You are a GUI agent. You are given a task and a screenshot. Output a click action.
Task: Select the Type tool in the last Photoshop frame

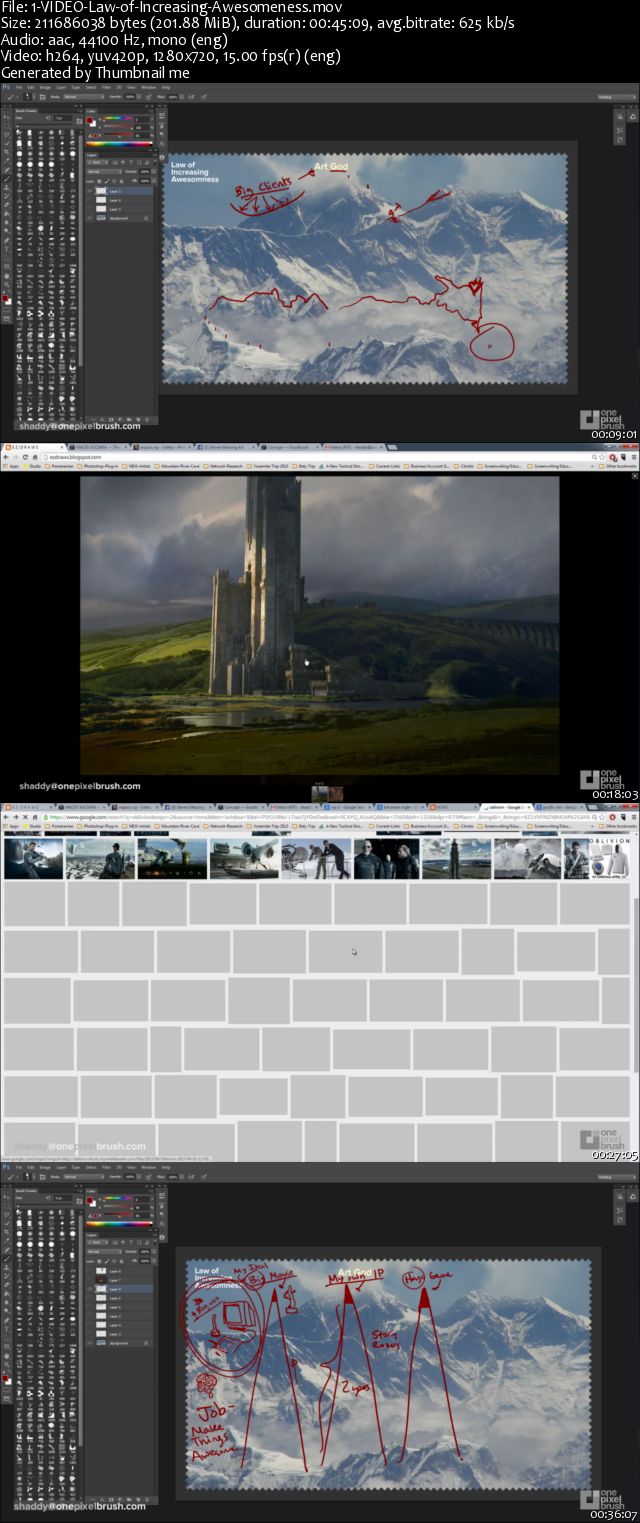[x=6, y=1329]
